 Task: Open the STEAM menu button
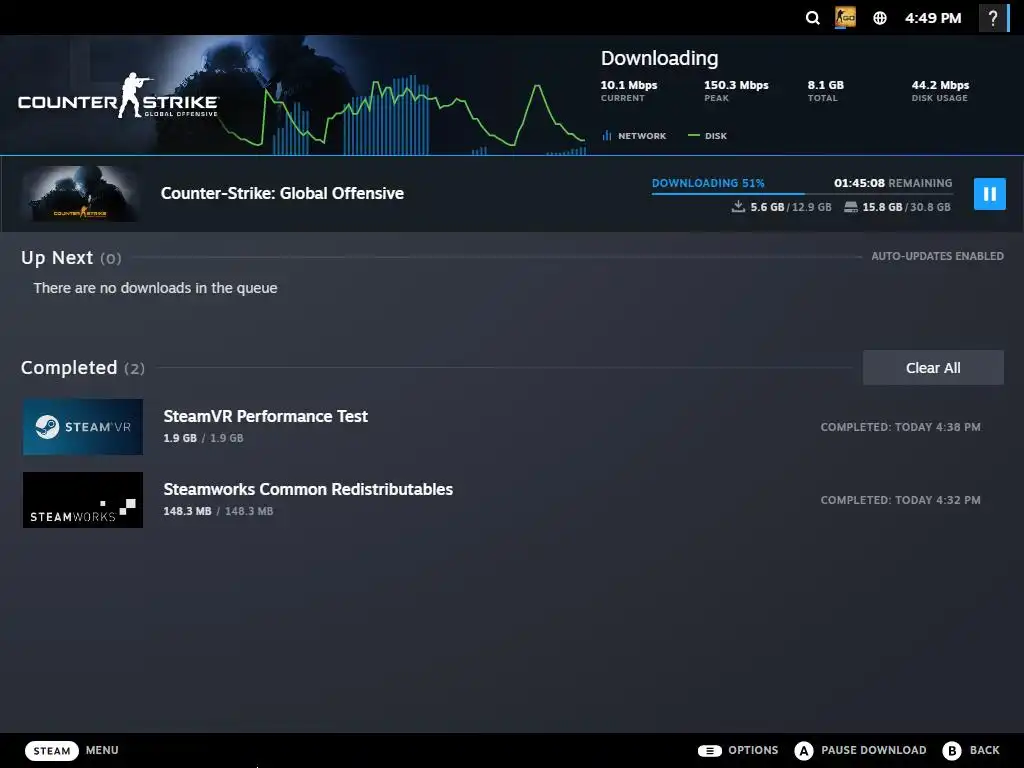click(x=52, y=750)
